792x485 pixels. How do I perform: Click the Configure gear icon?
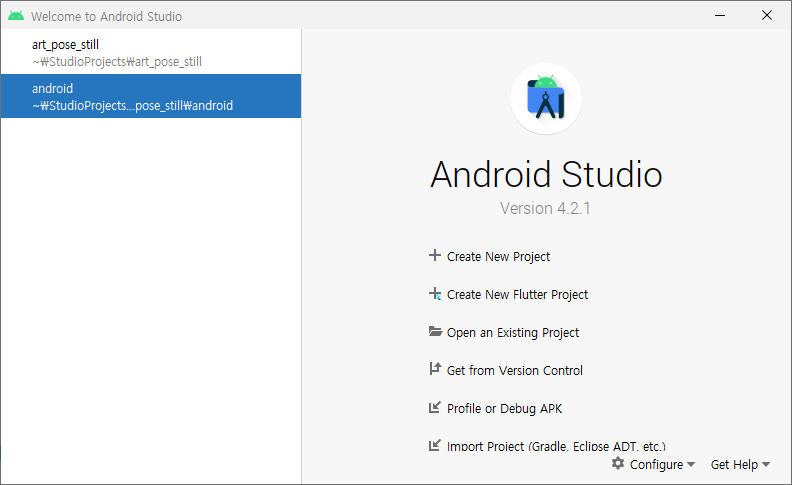click(x=618, y=463)
